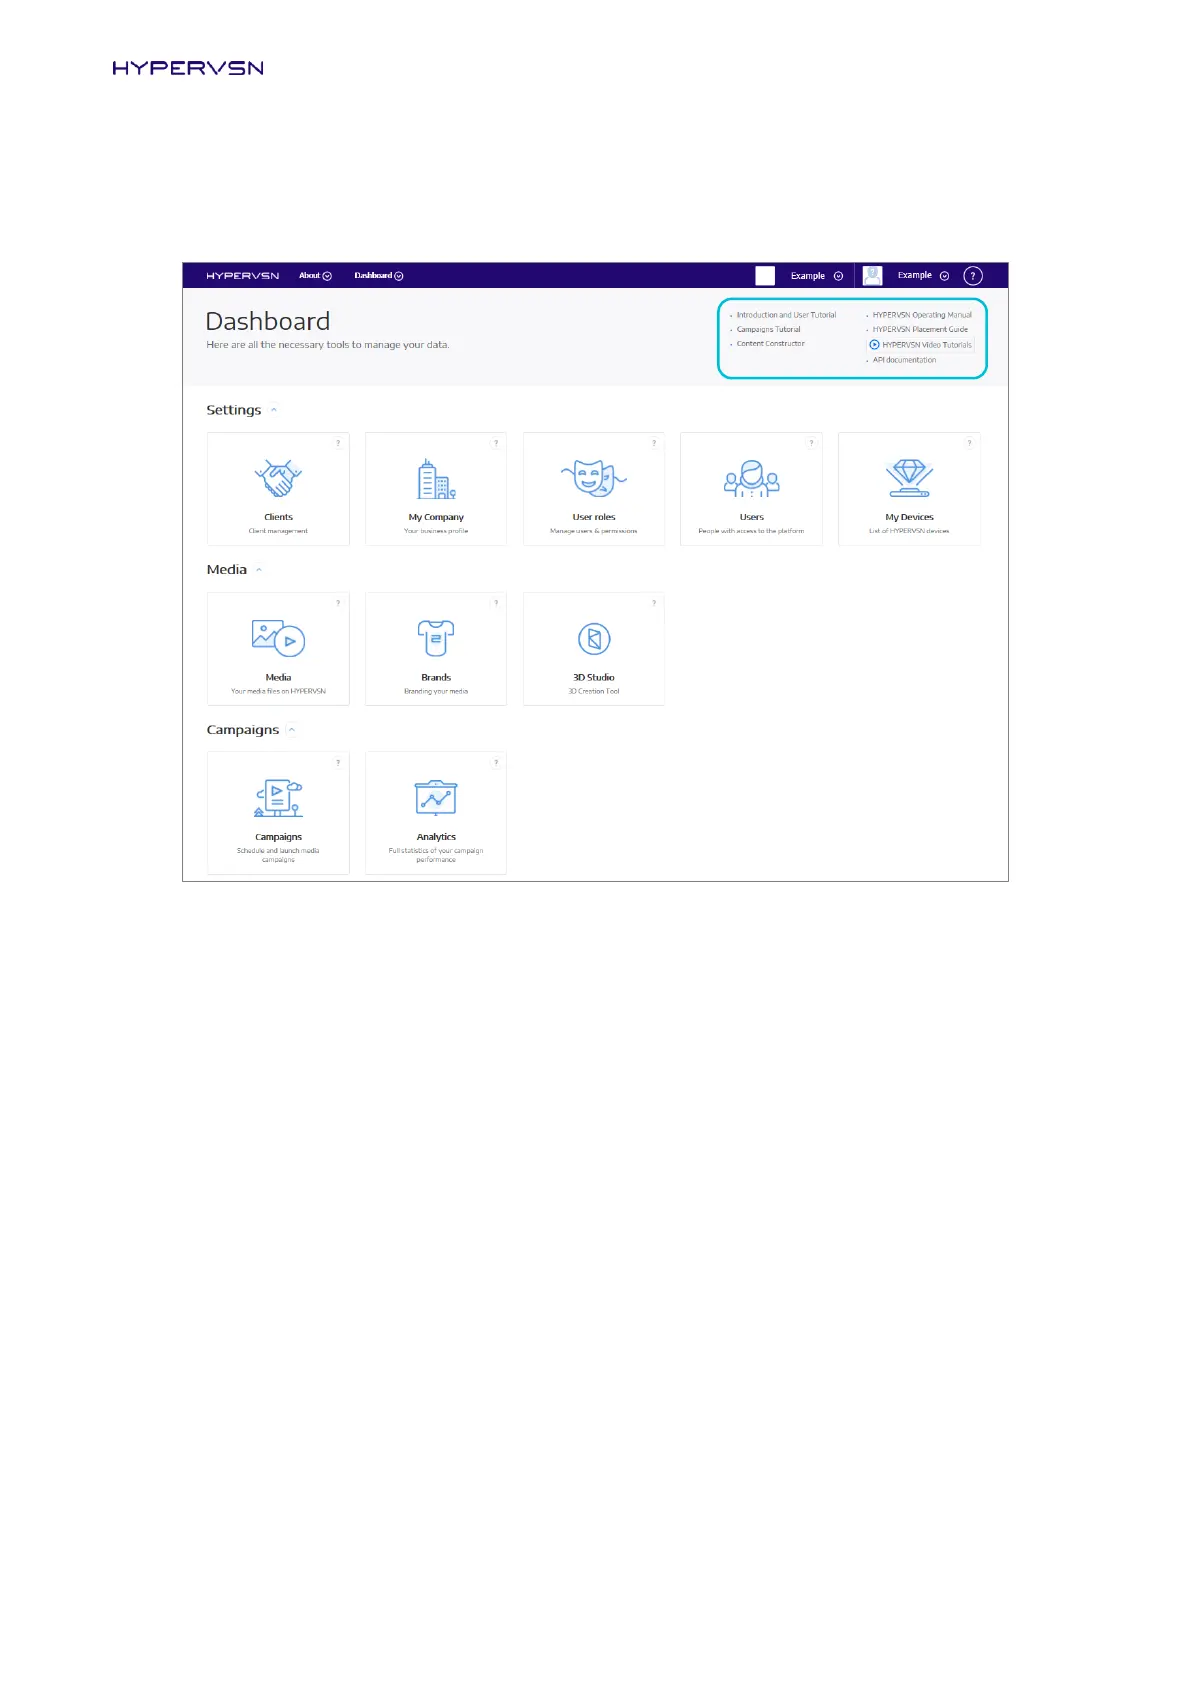
Task: Open the Example company dropdown beside logo square
Action: point(817,276)
